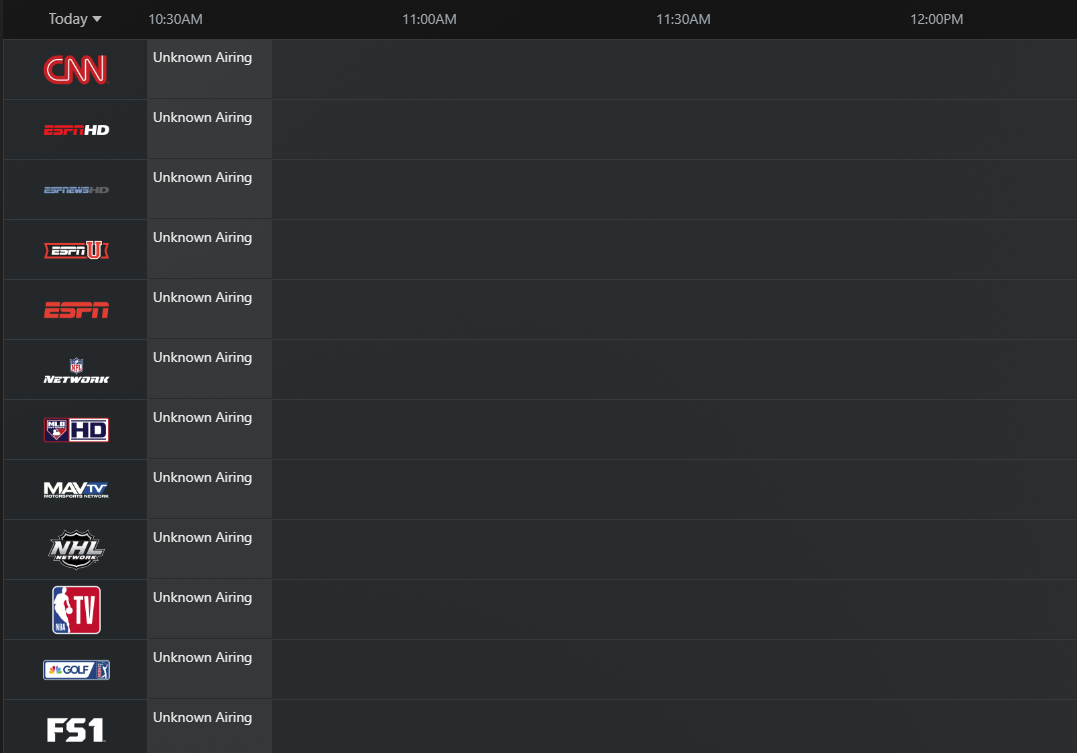
Task: Open ESPNU's Unknown Airing program
Action: click(x=209, y=249)
